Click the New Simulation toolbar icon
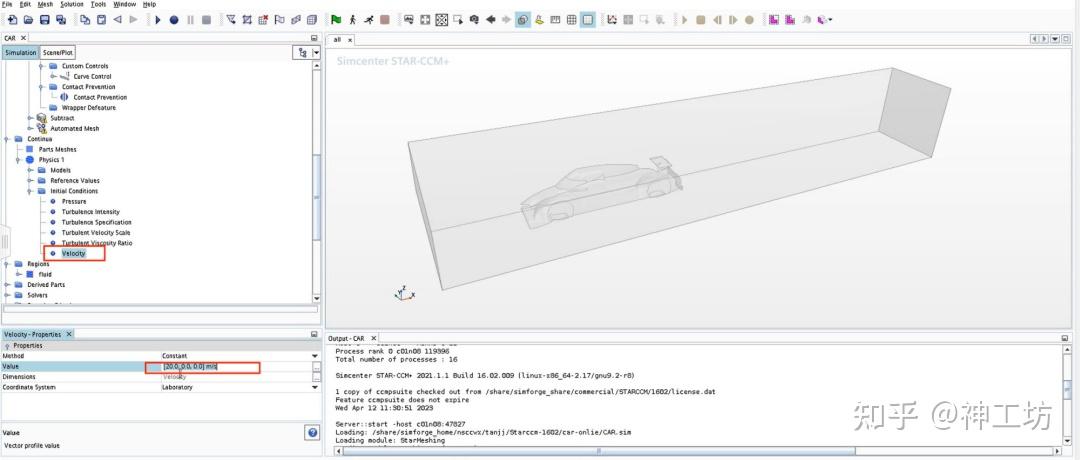Screen dimensions: 1080x460 [12, 20]
